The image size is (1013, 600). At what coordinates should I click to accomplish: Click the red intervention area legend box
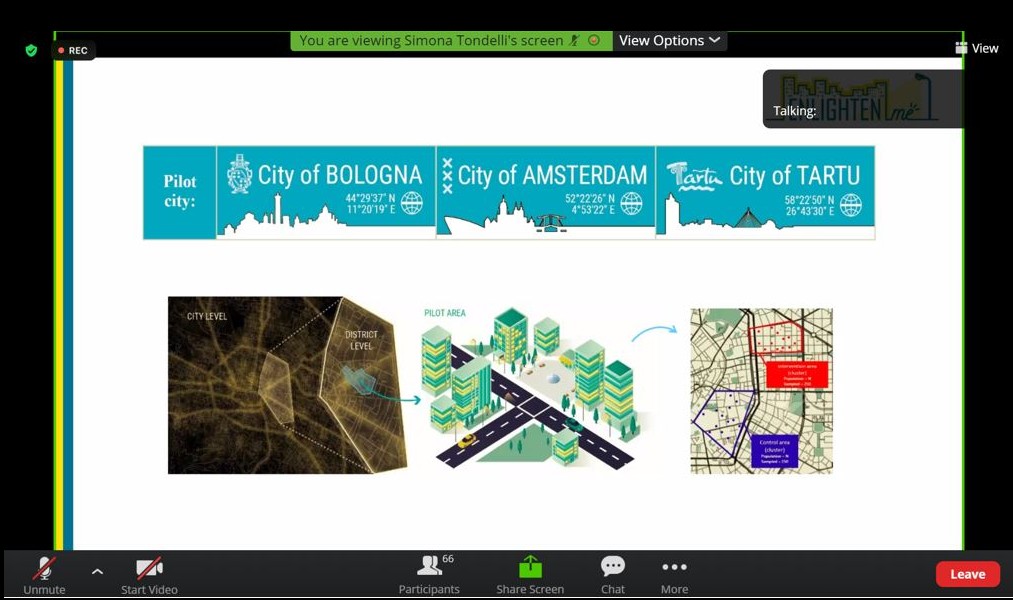pos(797,375)
